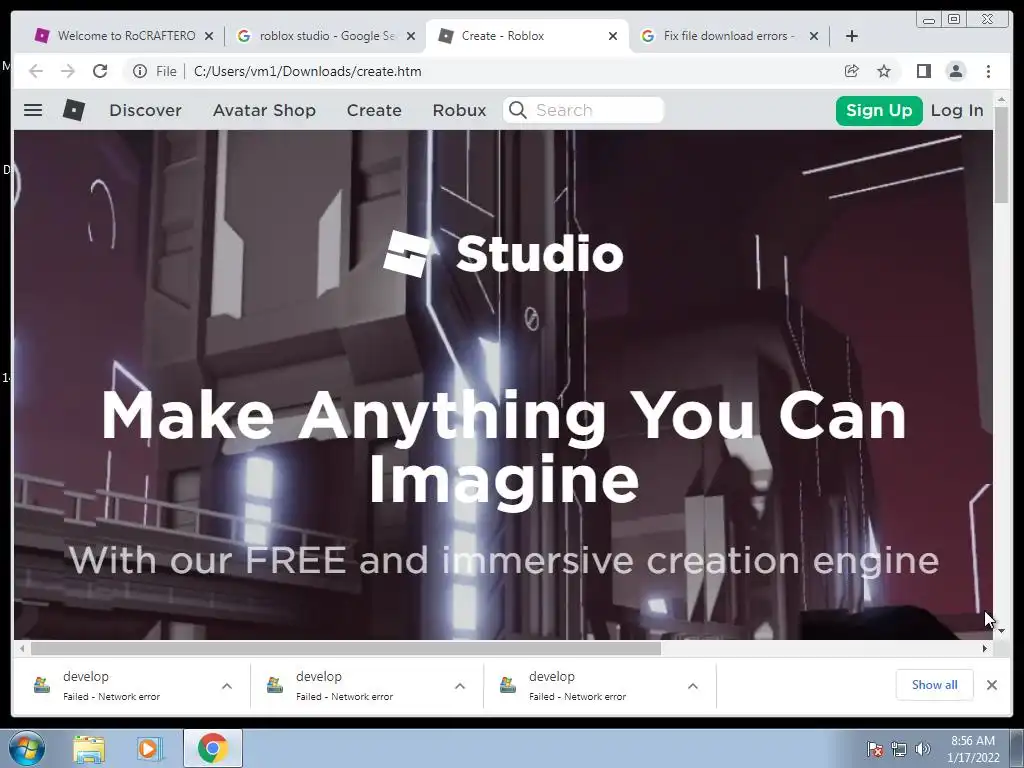Click the scroll up arrow
The width and height of the screenshot is (1024, 768).
point(1001,100)
